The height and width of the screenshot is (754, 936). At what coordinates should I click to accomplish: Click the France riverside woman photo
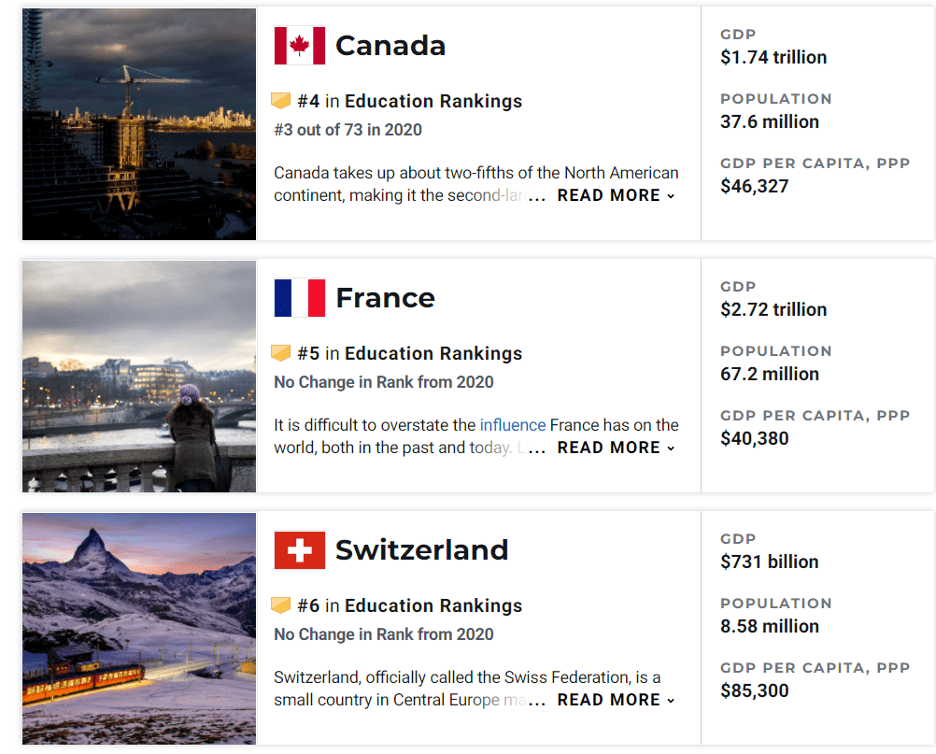(139, 377)
